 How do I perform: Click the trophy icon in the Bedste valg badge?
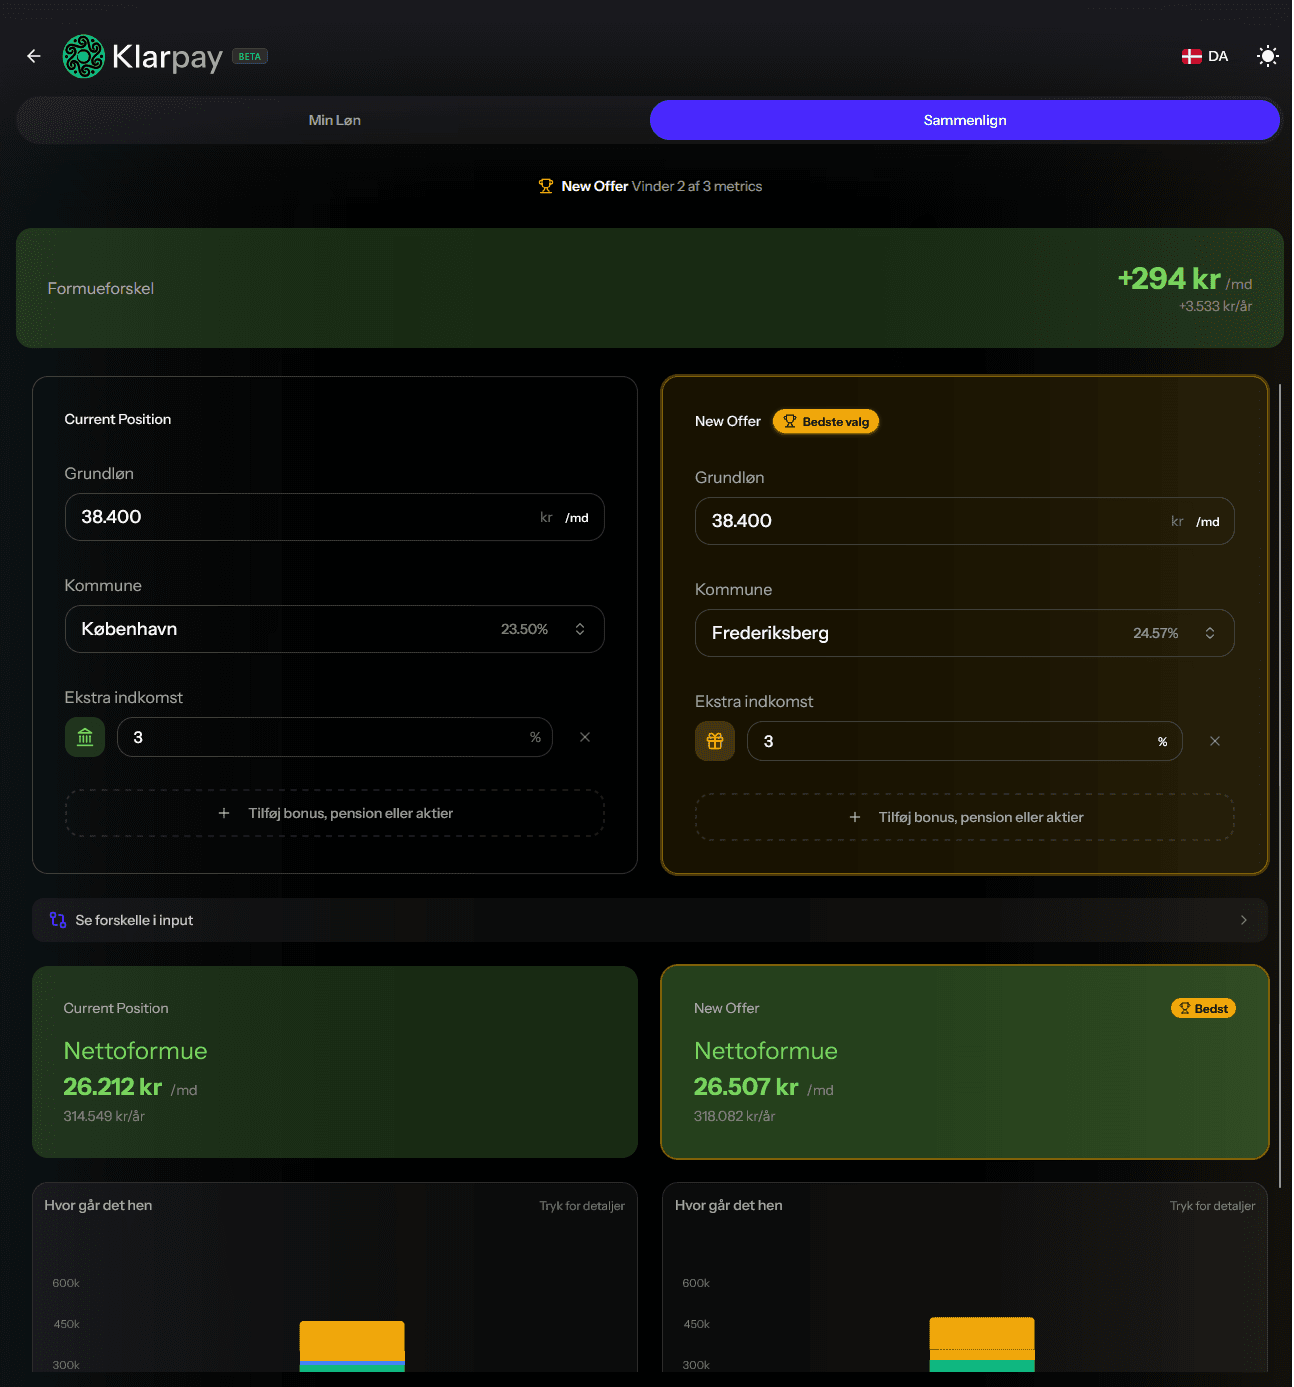(x=789, y=421)
